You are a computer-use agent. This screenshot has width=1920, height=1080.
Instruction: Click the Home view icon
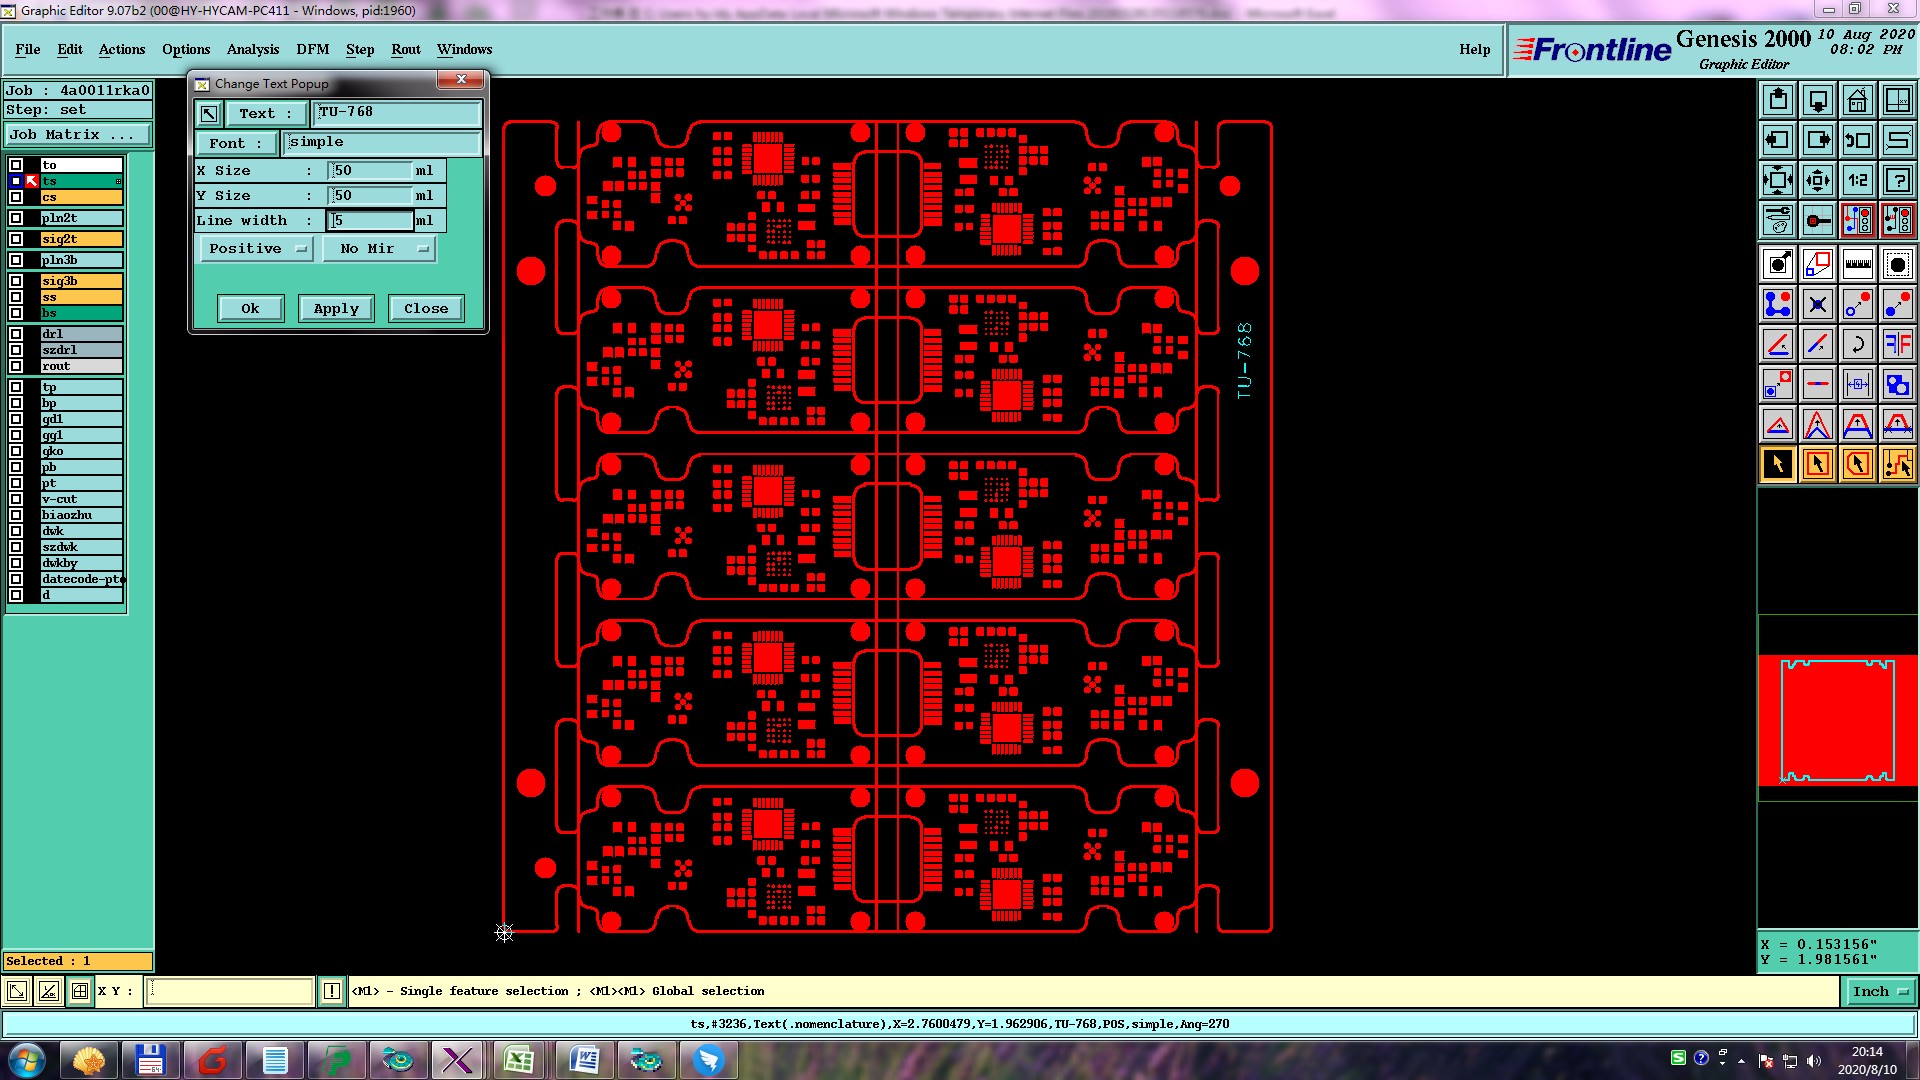pyautogui.click(x=1857, y=101)
